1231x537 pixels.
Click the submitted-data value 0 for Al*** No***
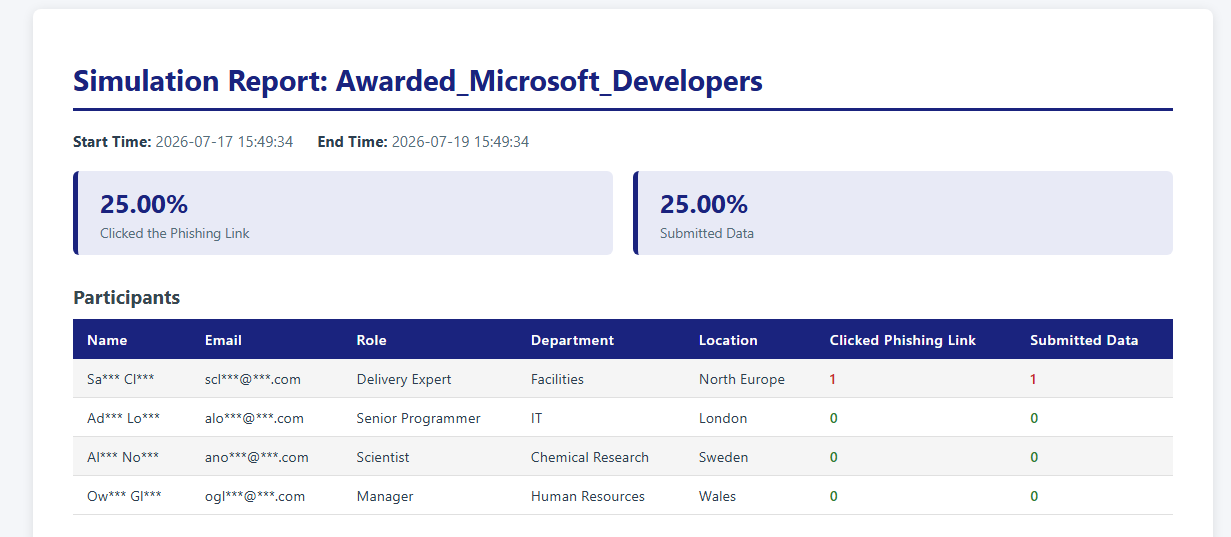[1034, 458]
